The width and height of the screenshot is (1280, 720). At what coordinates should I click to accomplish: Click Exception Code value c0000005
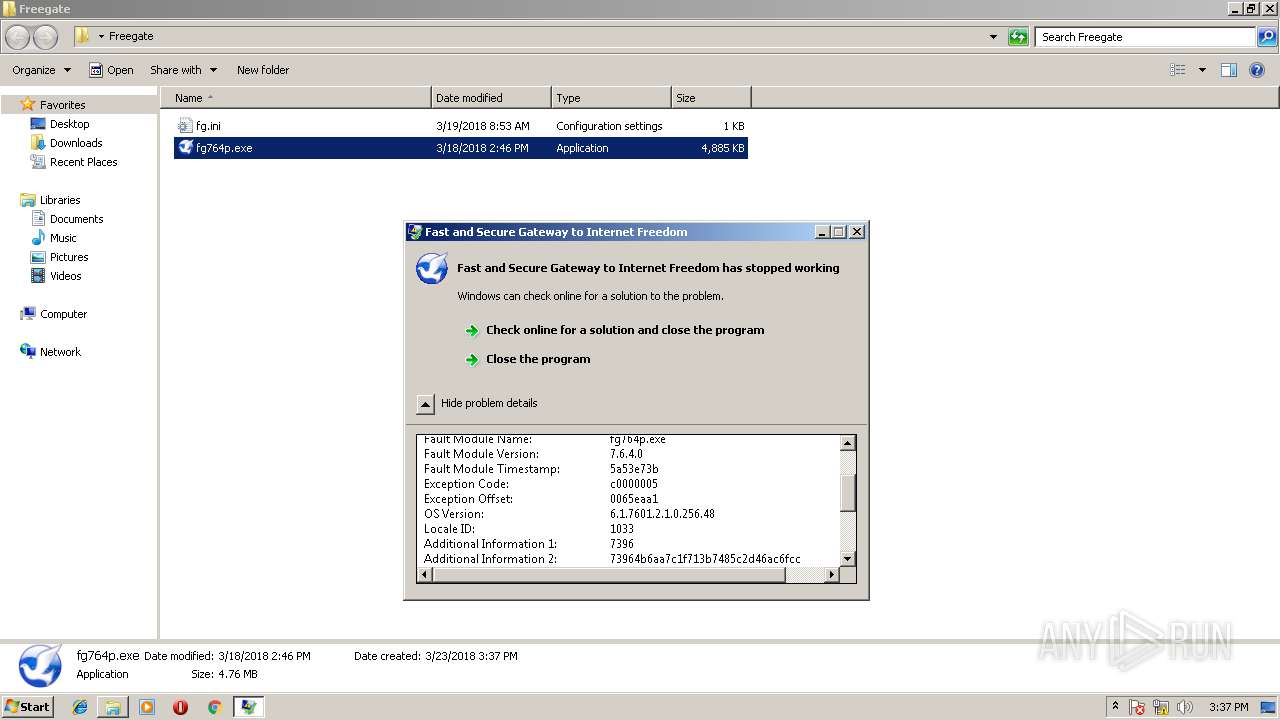[634, 484]
